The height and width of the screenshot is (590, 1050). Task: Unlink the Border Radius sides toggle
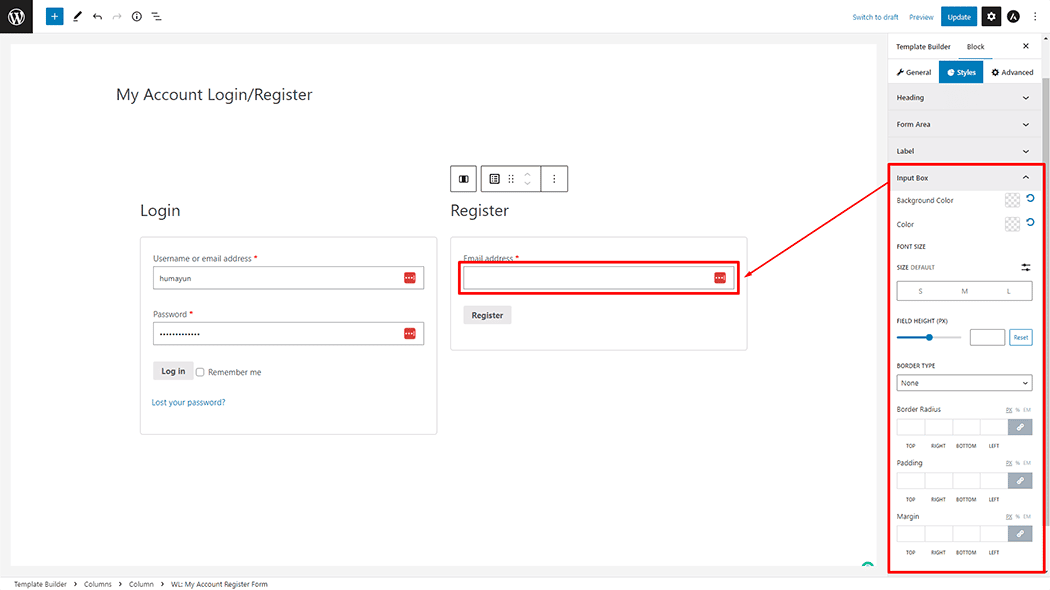point(1020,427)
